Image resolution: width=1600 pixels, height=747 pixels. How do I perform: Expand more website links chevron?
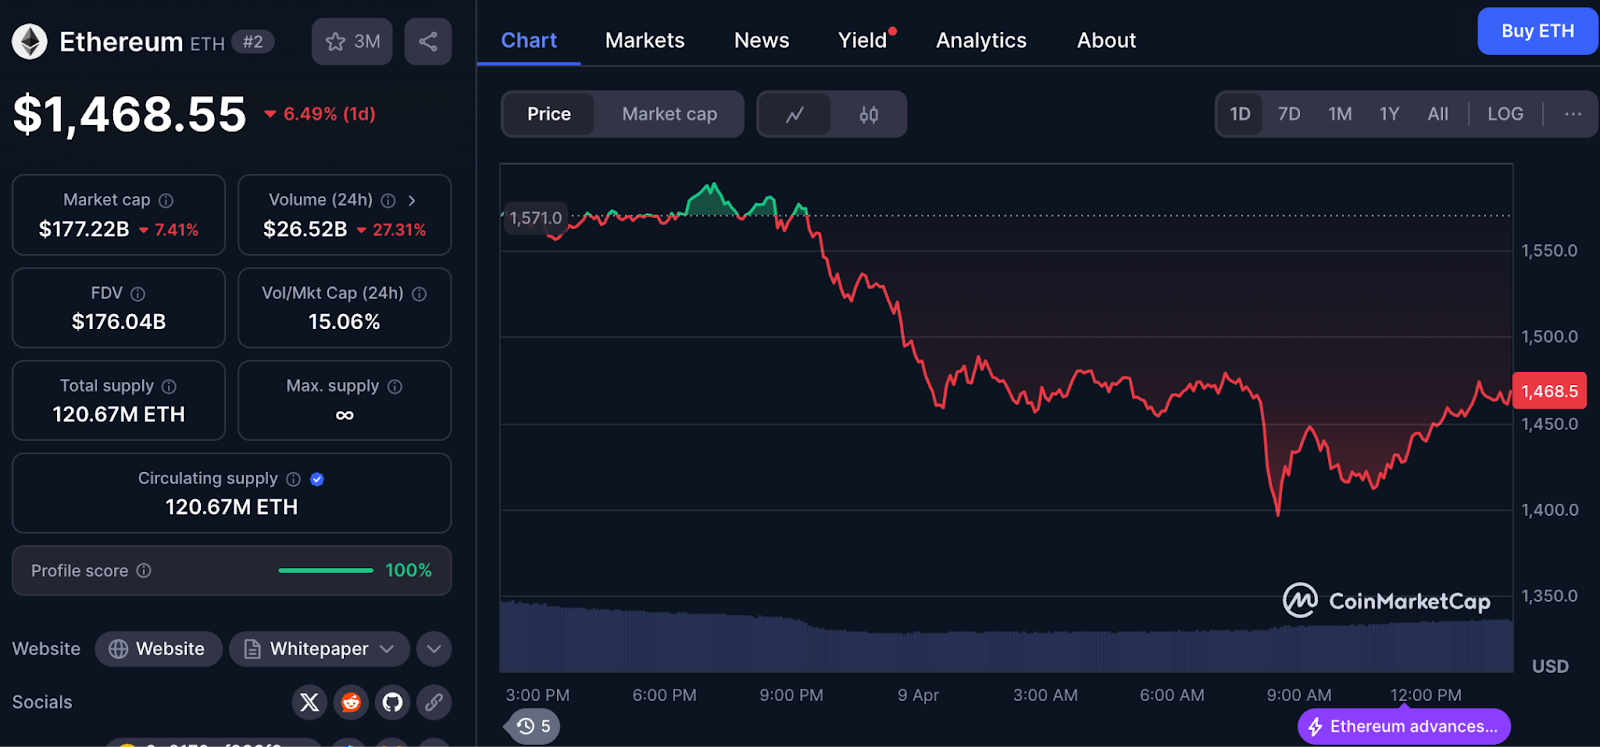tap(434, 649)
